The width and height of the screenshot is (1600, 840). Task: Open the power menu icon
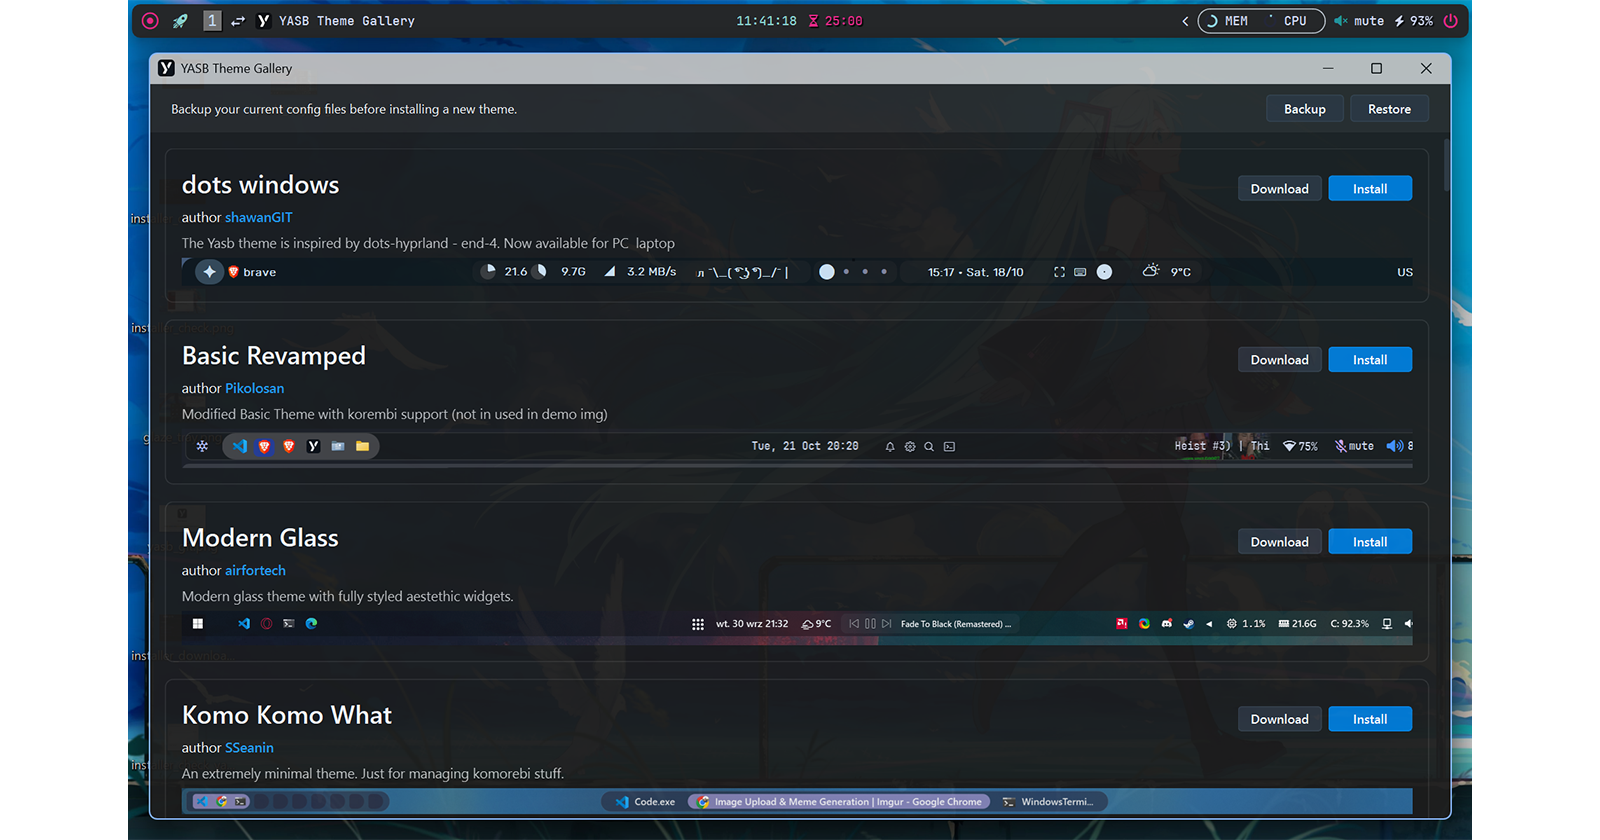point(1450,21)
